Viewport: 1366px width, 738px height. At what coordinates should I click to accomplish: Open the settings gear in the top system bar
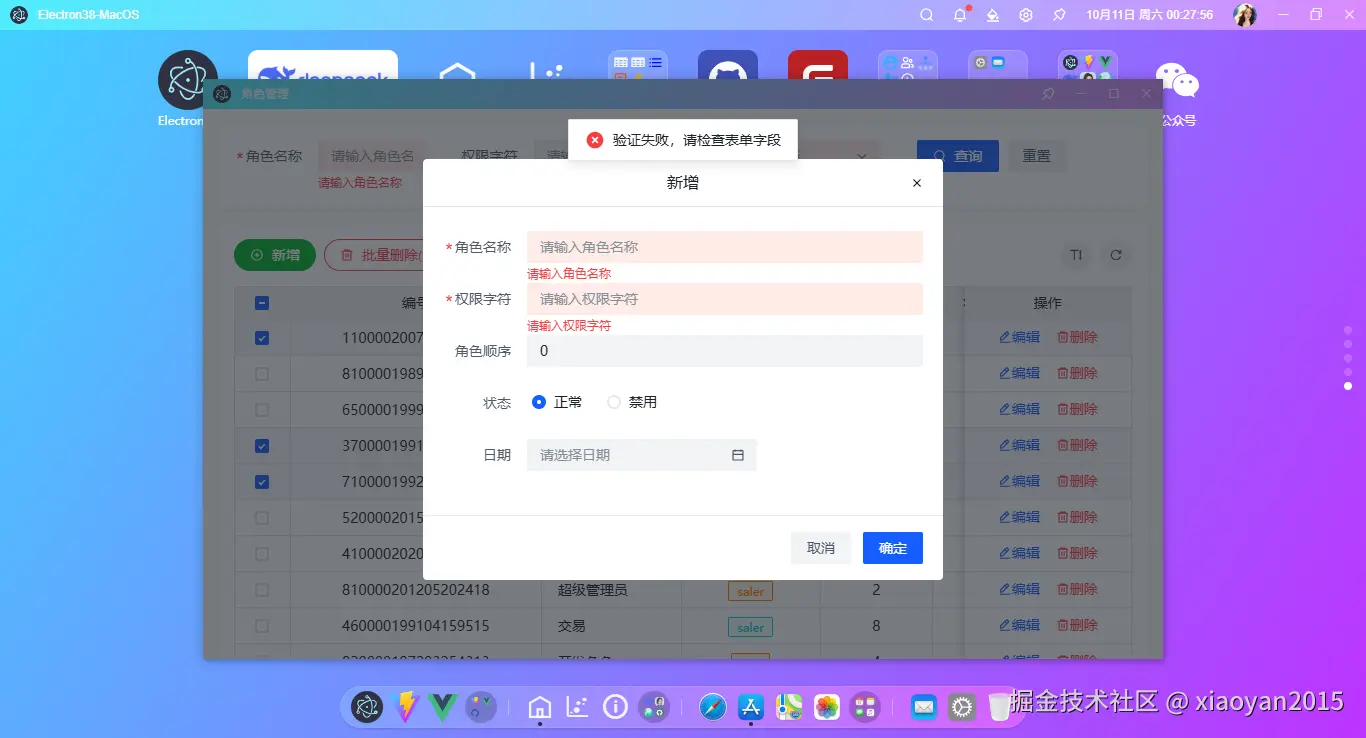tap(1025, 14)
